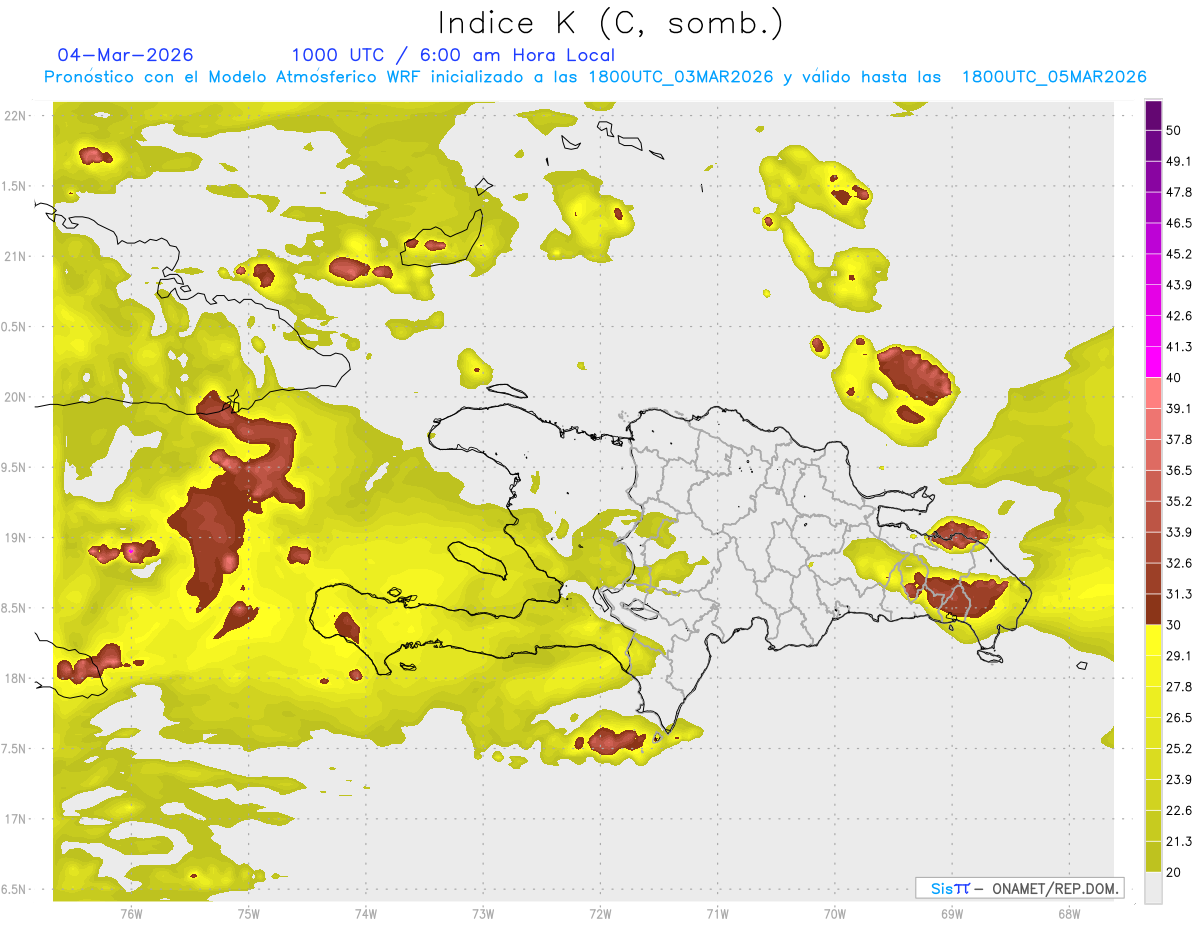Select the '33.9' color scale value

pos(1179,532)
